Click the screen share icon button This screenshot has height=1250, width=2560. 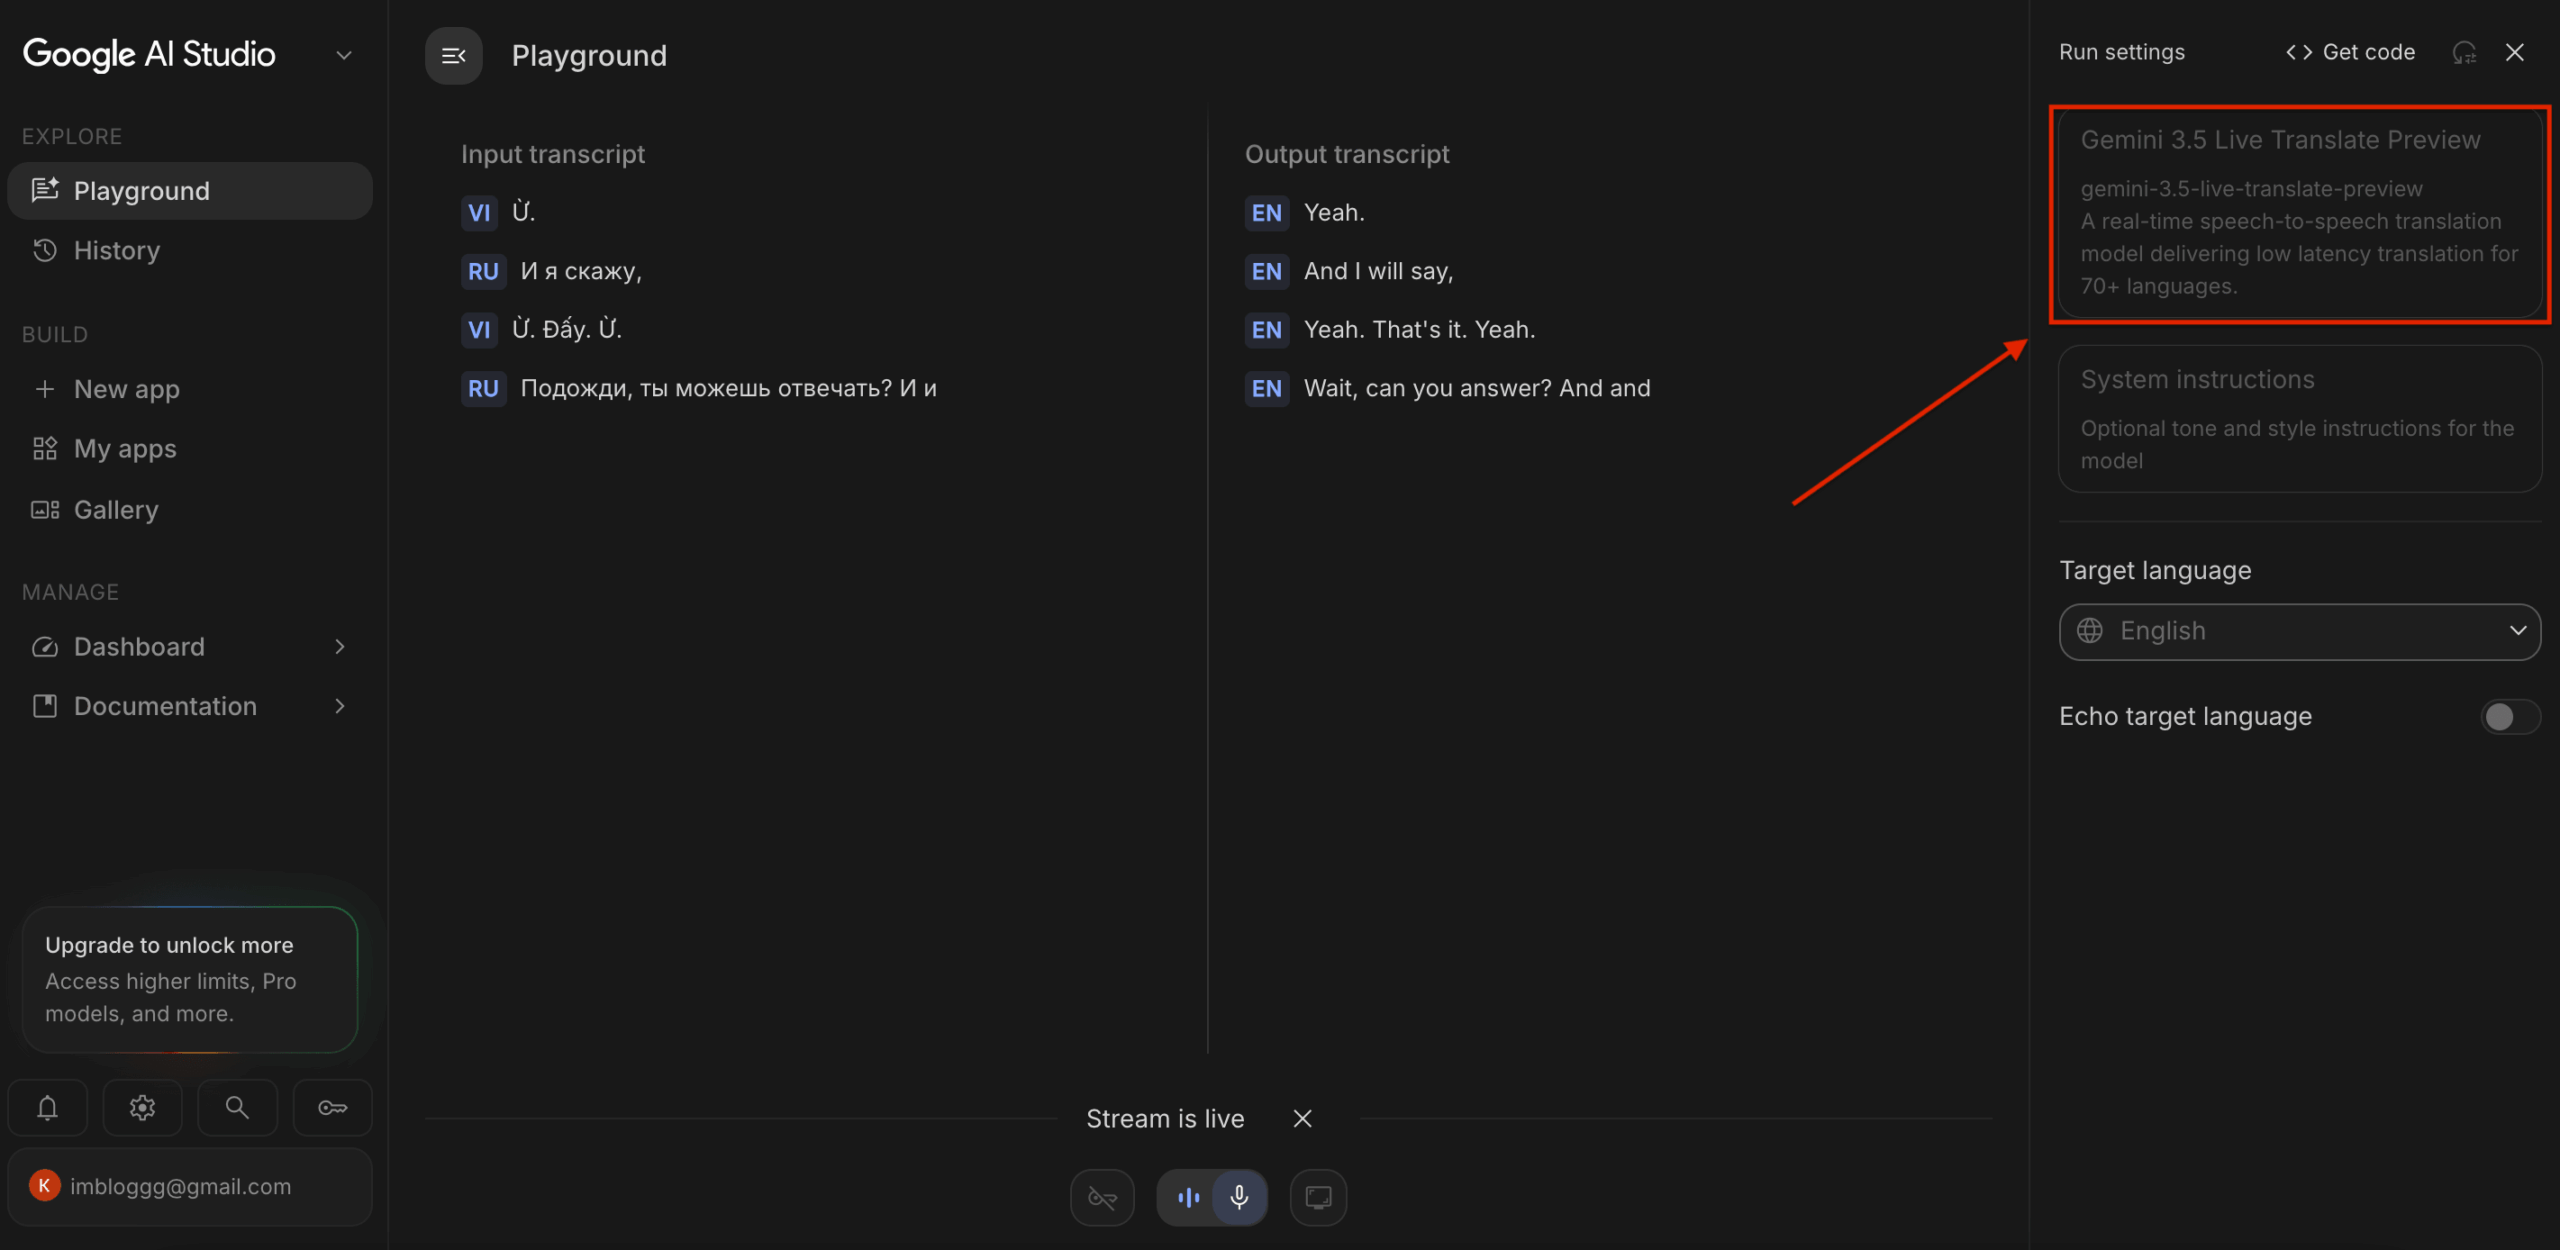1318,1198
